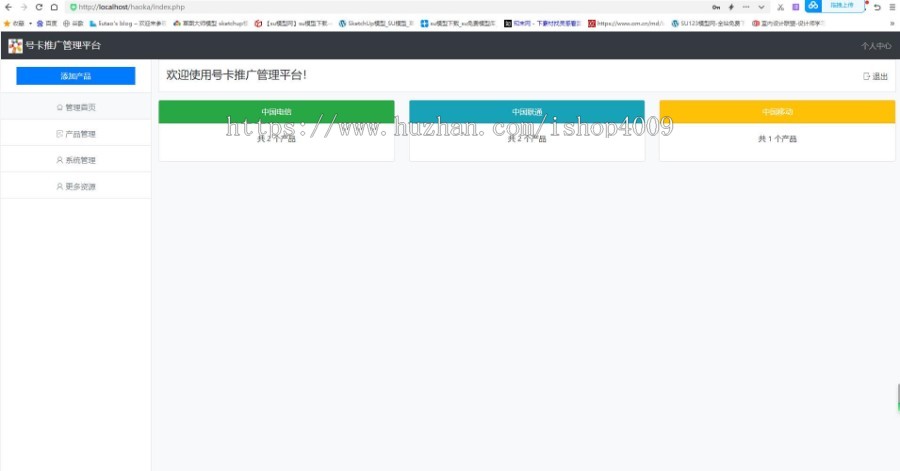The image size is (900, 471).
Task: Open the 【su模型网】 bookmark
Action: (293, 24)
